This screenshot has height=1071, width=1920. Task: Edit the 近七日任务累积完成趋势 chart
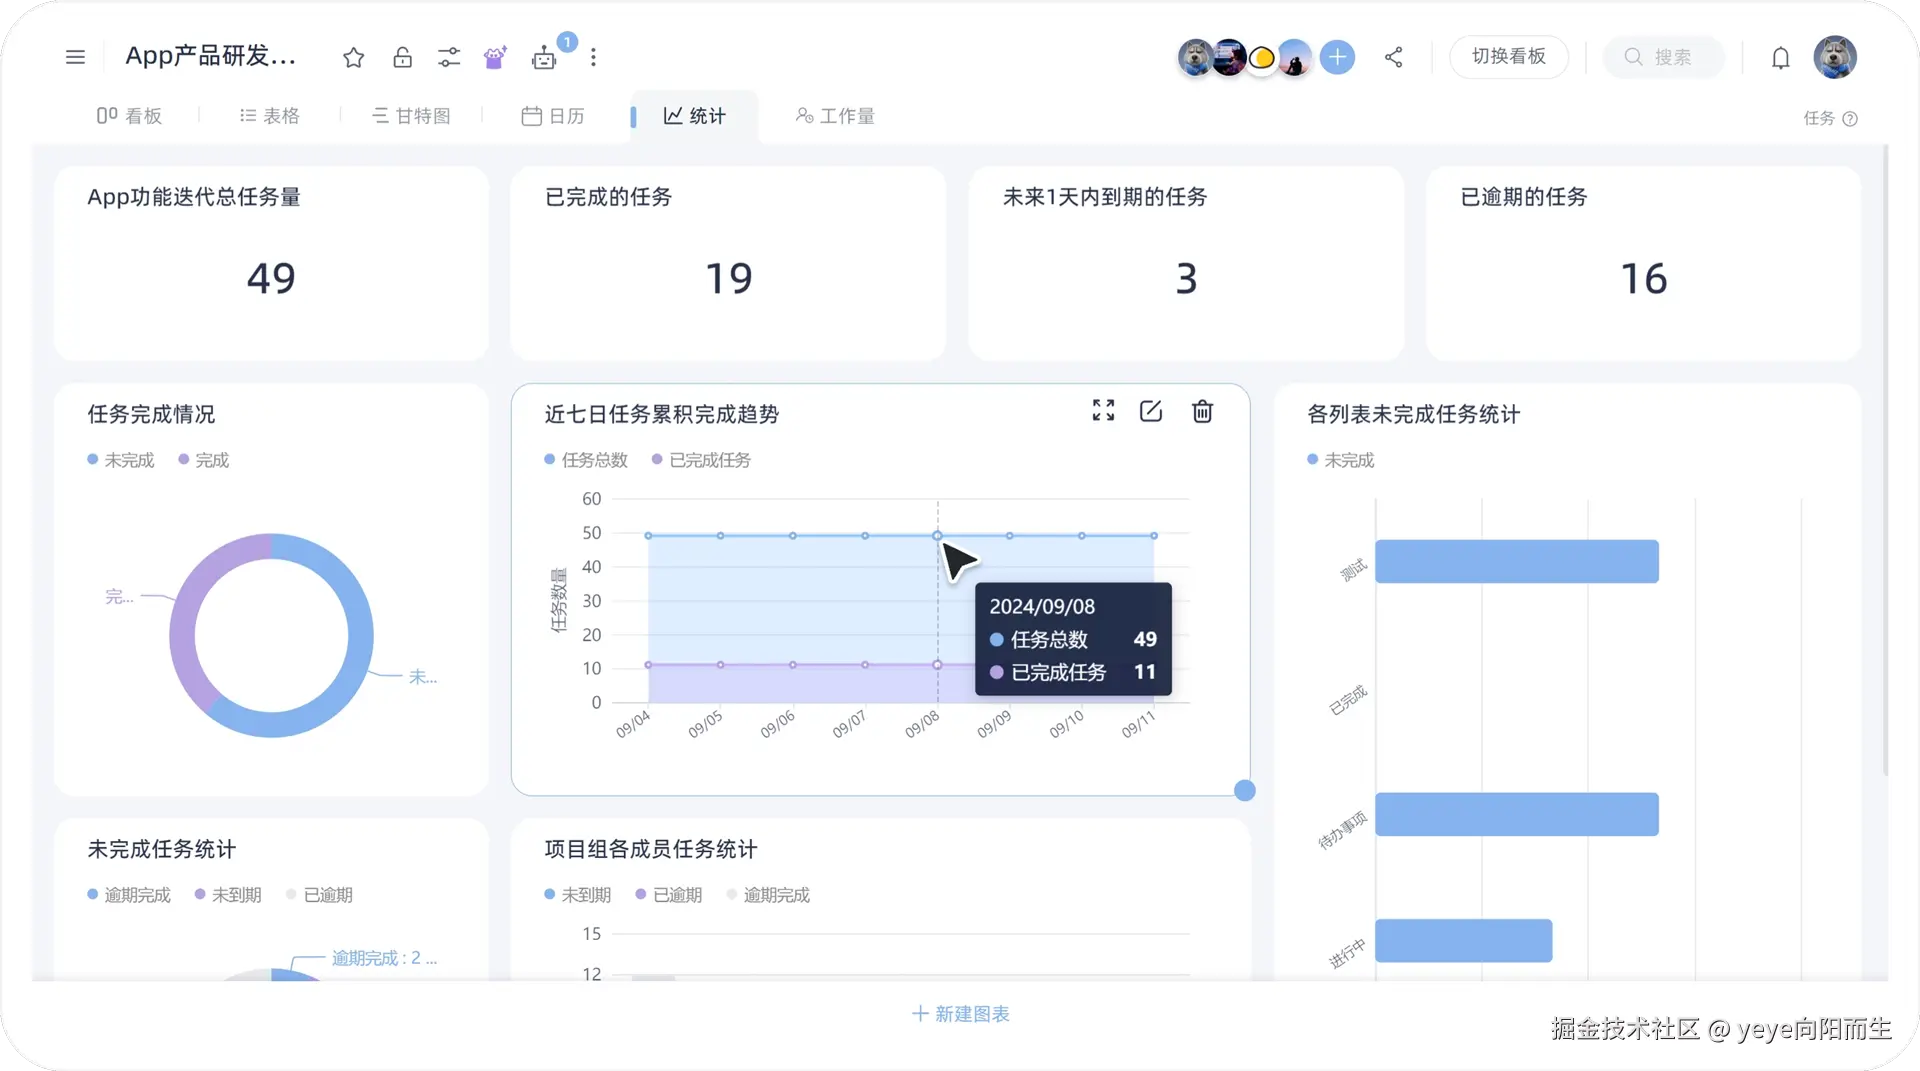tap(1151, 411)
